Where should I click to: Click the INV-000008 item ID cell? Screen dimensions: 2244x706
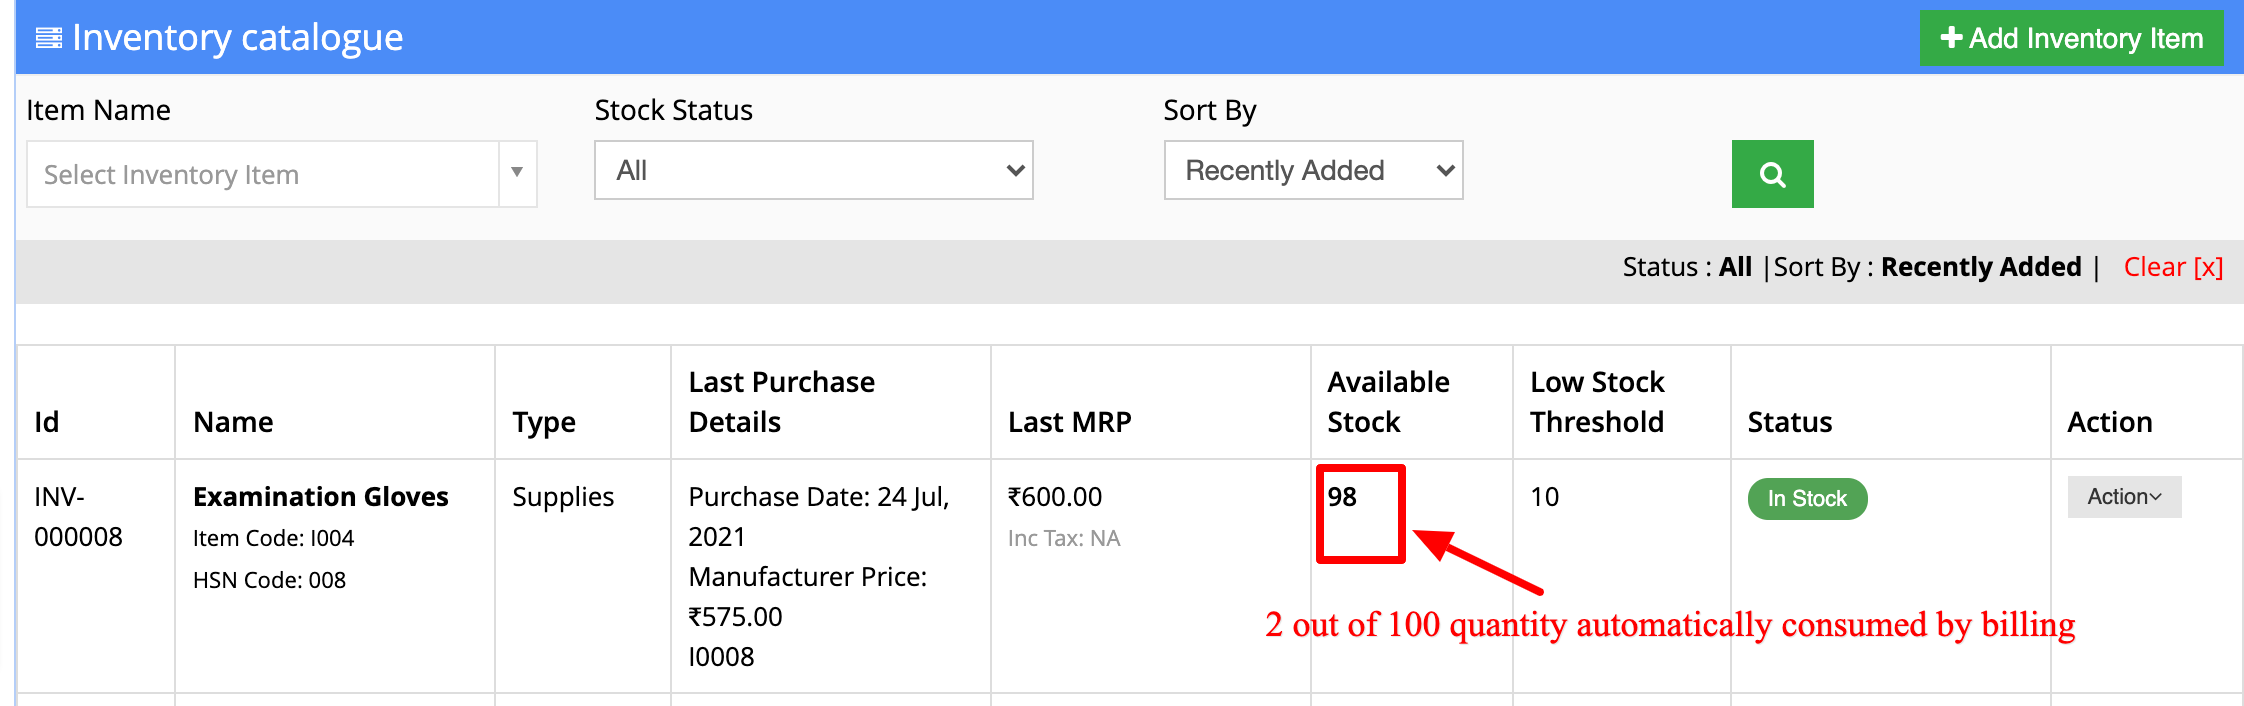point(78,517)
